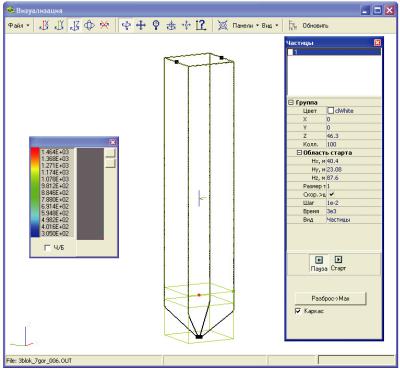The image size is (400, 369).
Task: Click the rotate view tool icon
Action: pos(126,25)
